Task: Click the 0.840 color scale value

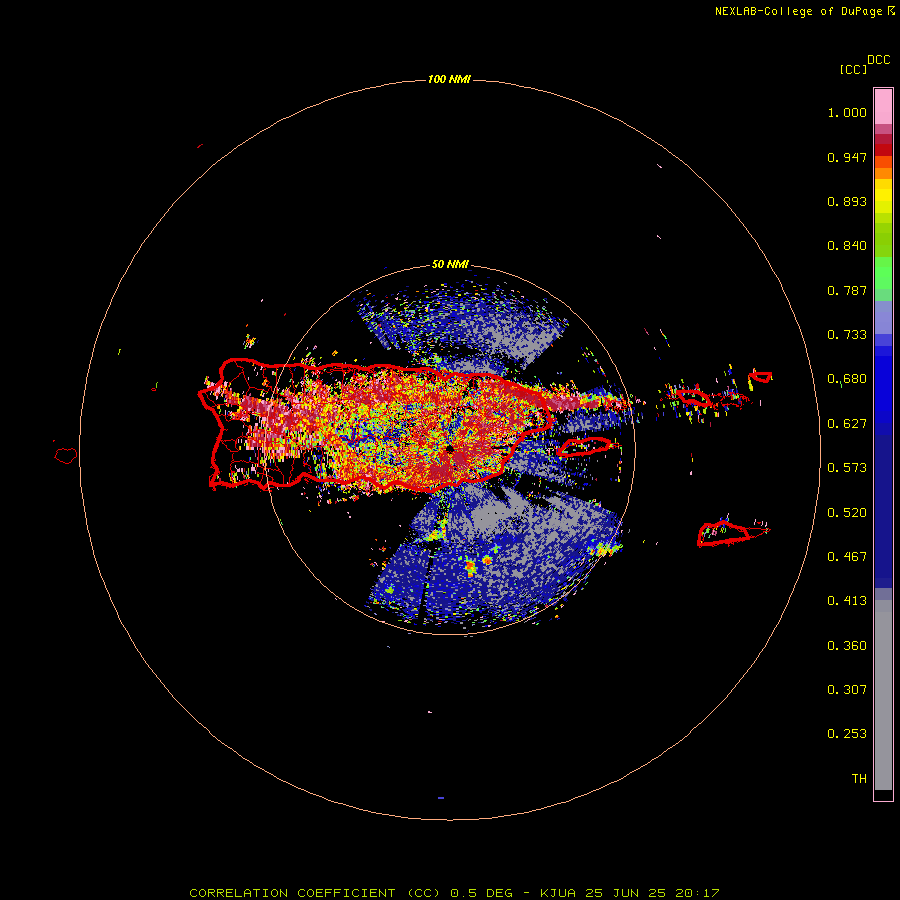Action: [x=847, y=246]
